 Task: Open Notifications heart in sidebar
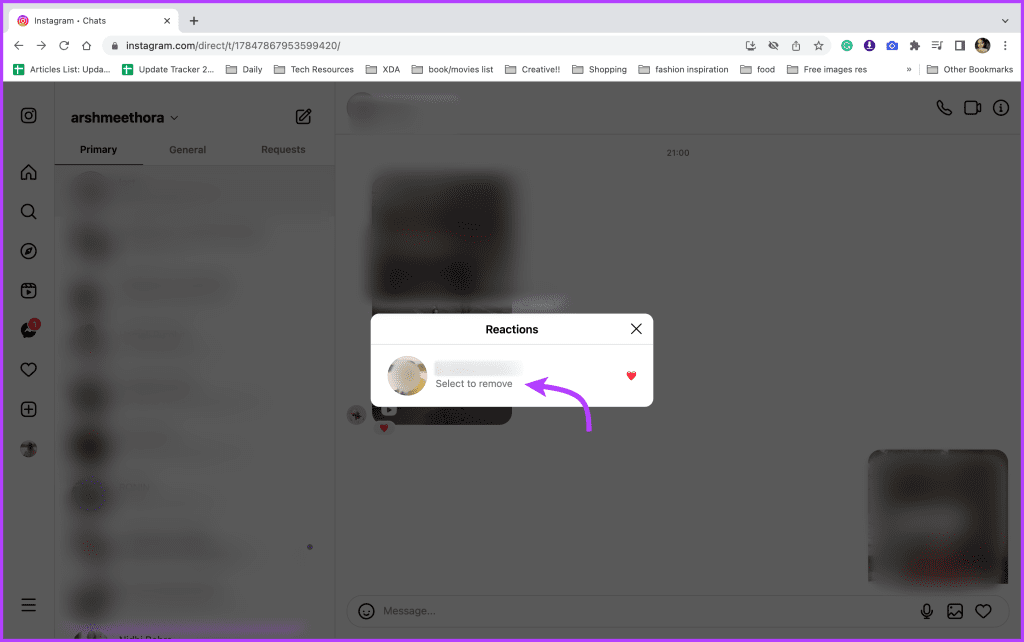28,370
